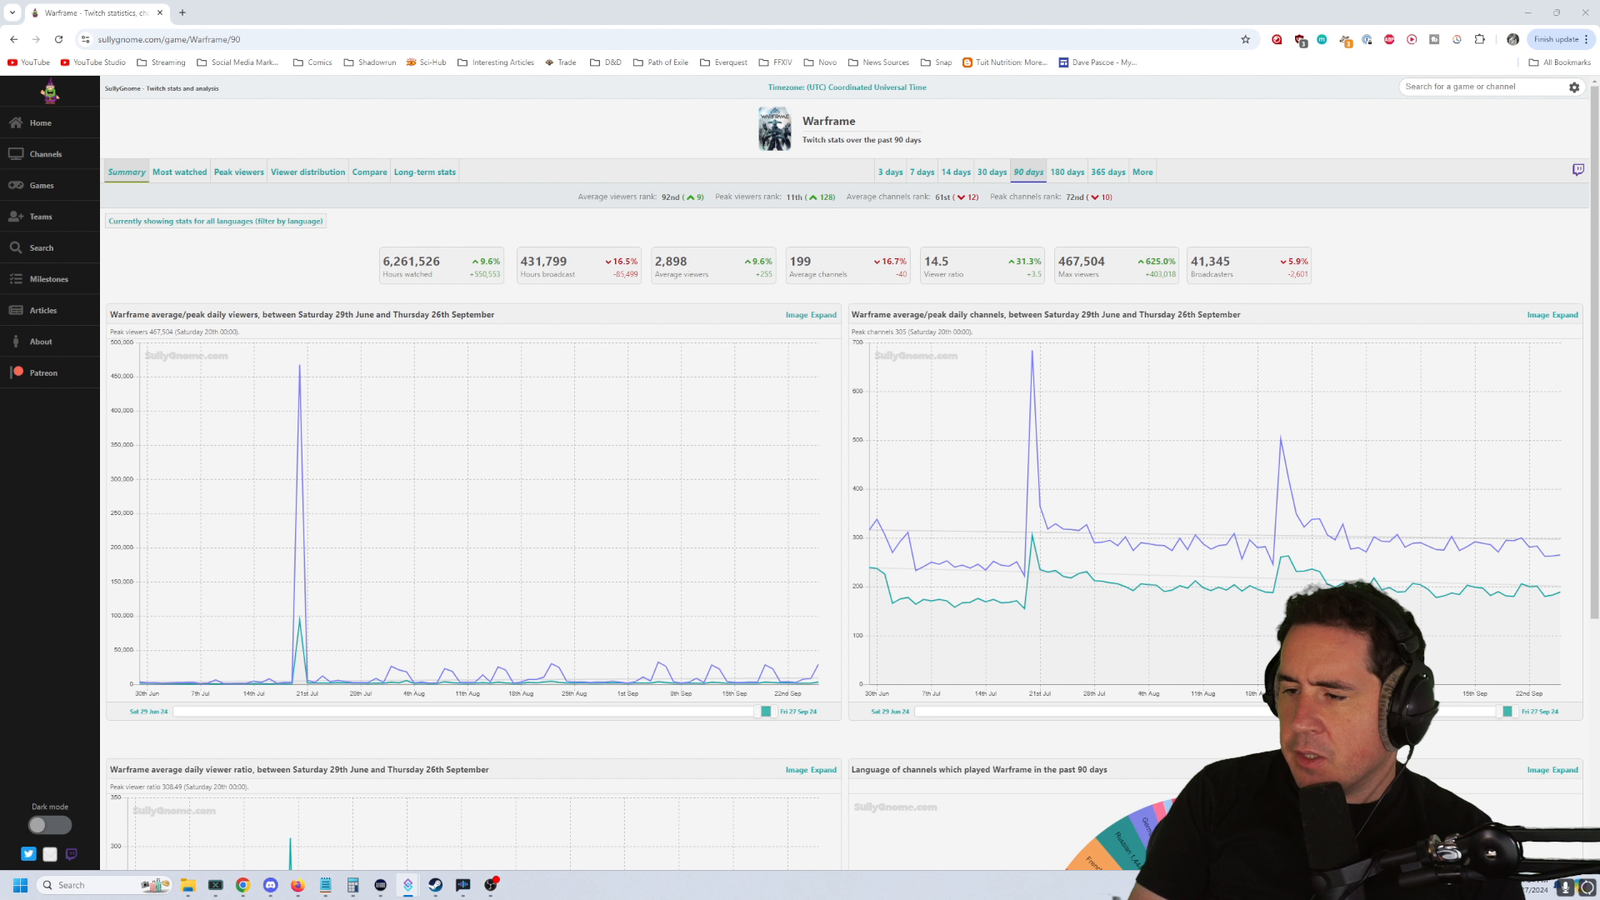
Task: Click the search for a game field
Action: click(1482, 87)
